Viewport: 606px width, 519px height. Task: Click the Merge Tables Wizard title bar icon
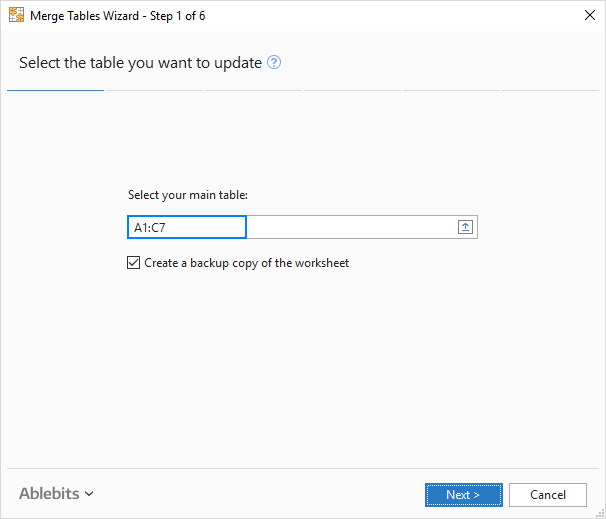click(x=16, y=16)
